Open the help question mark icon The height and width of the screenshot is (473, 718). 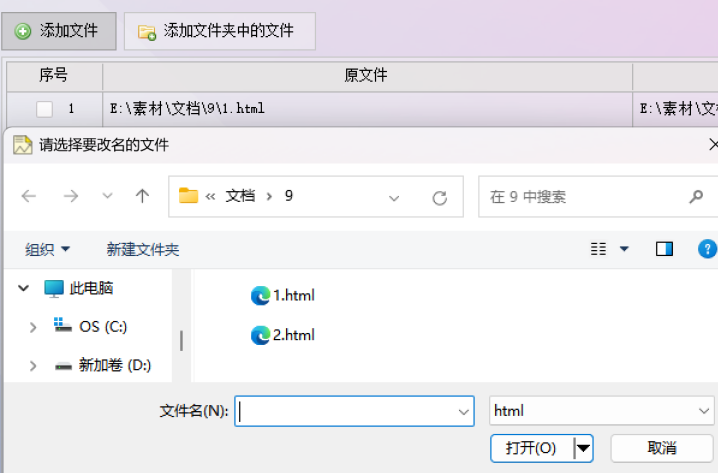(707, 249)
